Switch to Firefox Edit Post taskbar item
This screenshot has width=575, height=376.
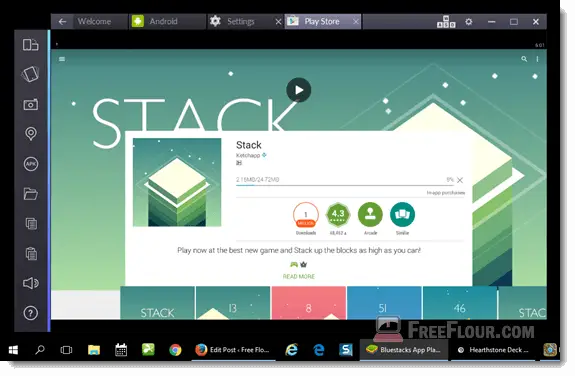233,350
